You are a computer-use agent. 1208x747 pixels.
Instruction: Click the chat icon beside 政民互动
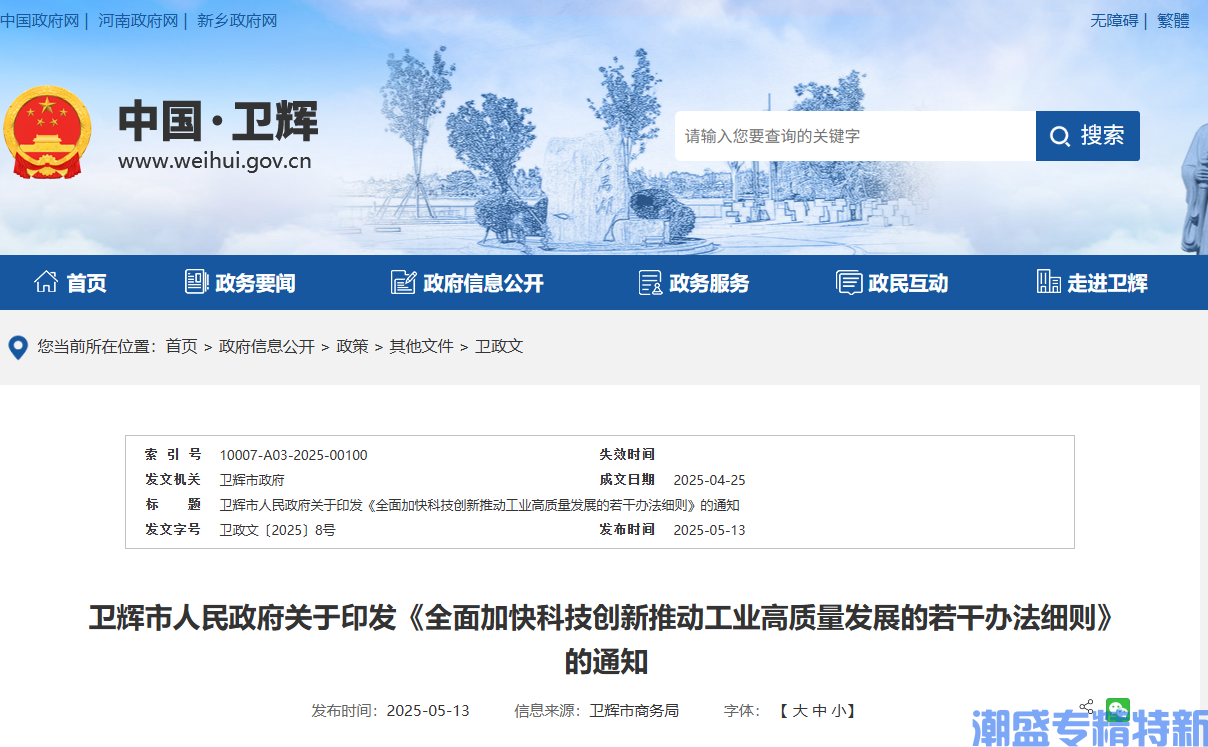[849, 282]
